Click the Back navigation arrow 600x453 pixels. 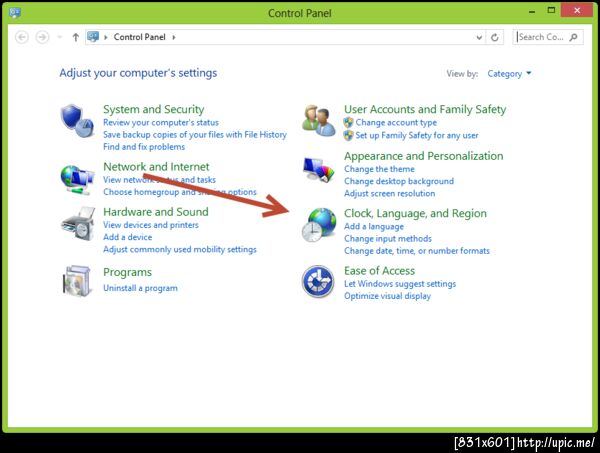coord(22,37)
